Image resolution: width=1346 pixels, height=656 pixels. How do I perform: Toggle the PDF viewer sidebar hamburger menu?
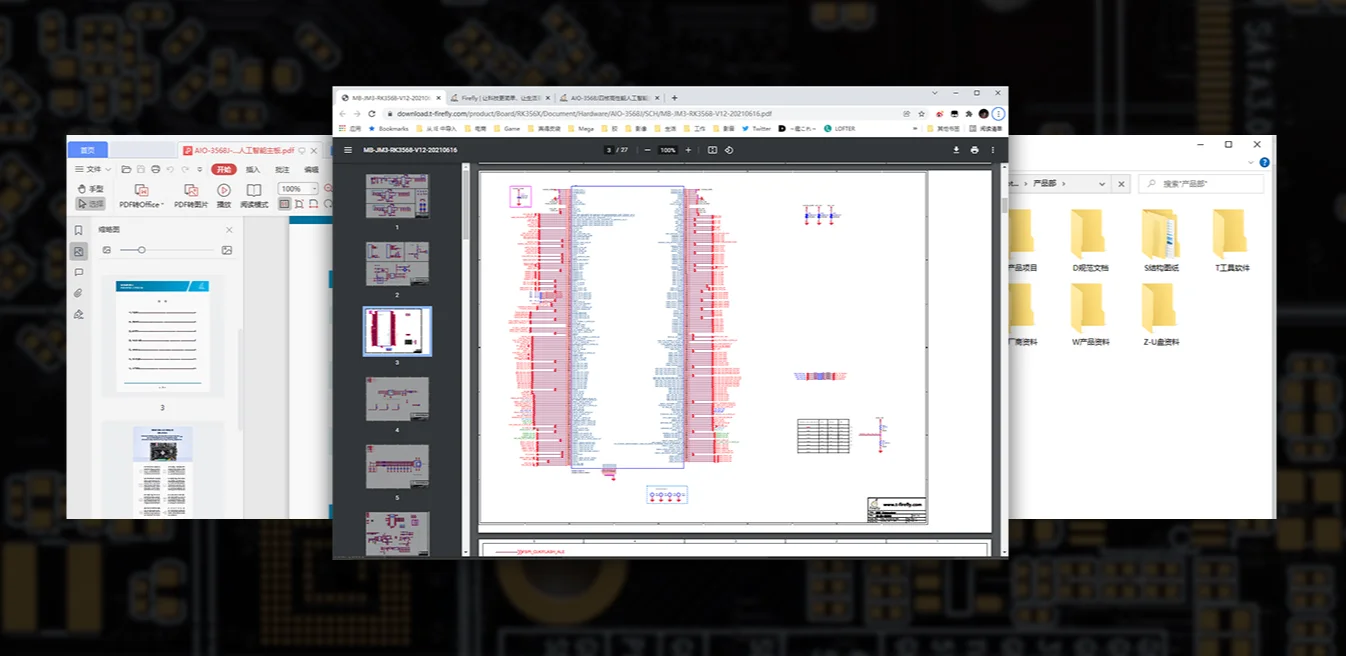(348, 150)
